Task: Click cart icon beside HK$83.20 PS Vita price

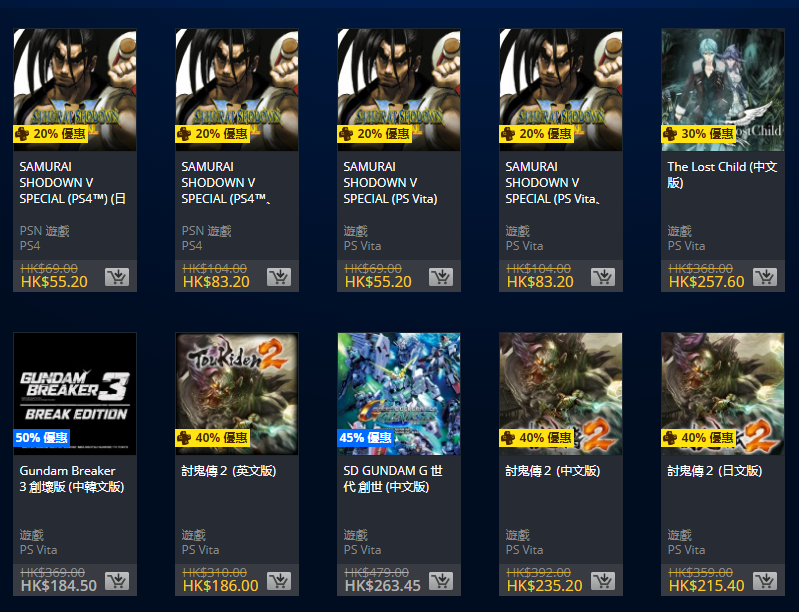Action: click(x=603, y=277)
